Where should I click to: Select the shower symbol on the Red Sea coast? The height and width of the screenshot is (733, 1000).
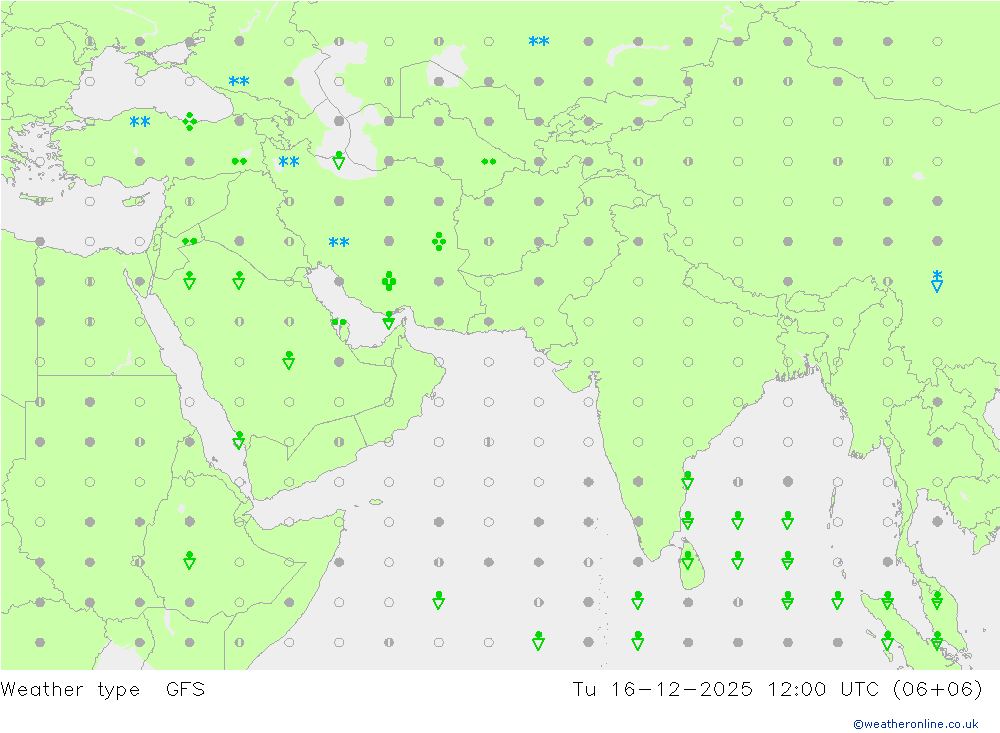pos(239,440)
